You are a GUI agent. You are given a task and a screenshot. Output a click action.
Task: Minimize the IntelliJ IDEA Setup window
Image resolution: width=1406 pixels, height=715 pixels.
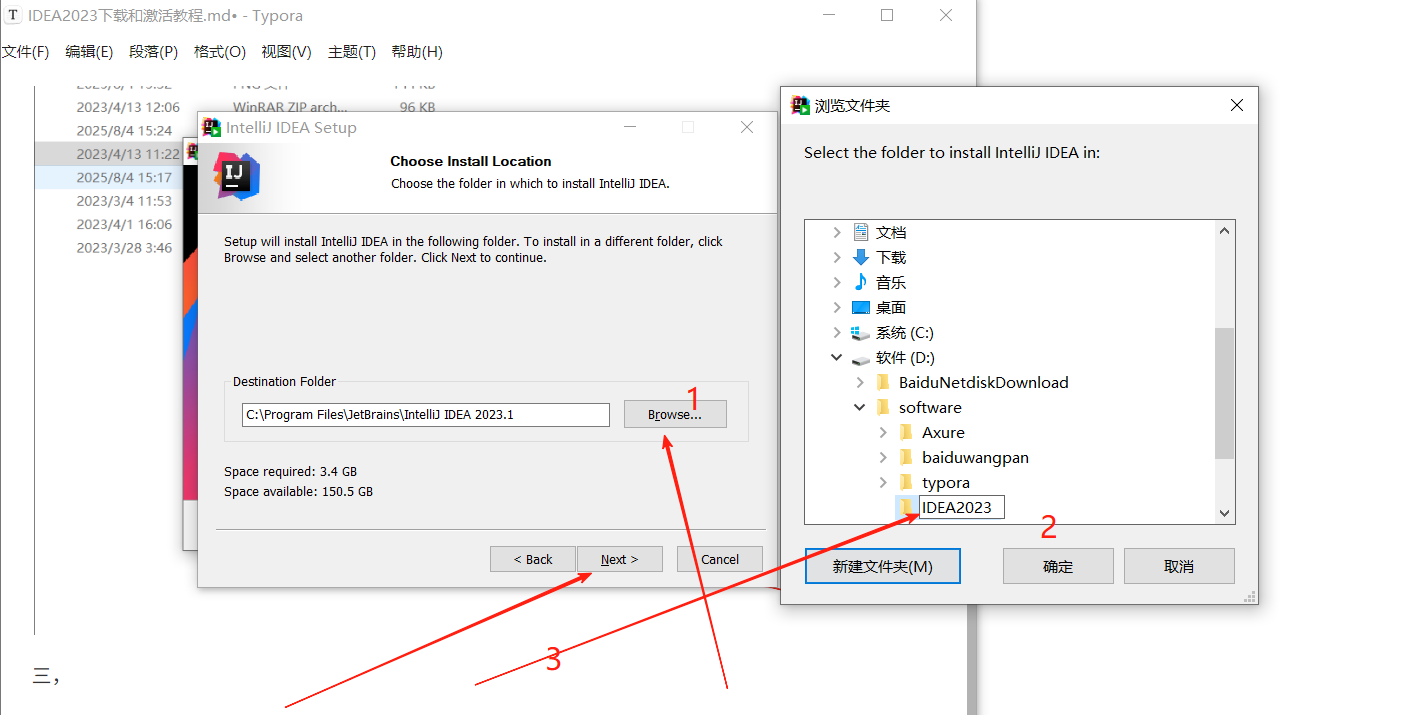point(630,127)
